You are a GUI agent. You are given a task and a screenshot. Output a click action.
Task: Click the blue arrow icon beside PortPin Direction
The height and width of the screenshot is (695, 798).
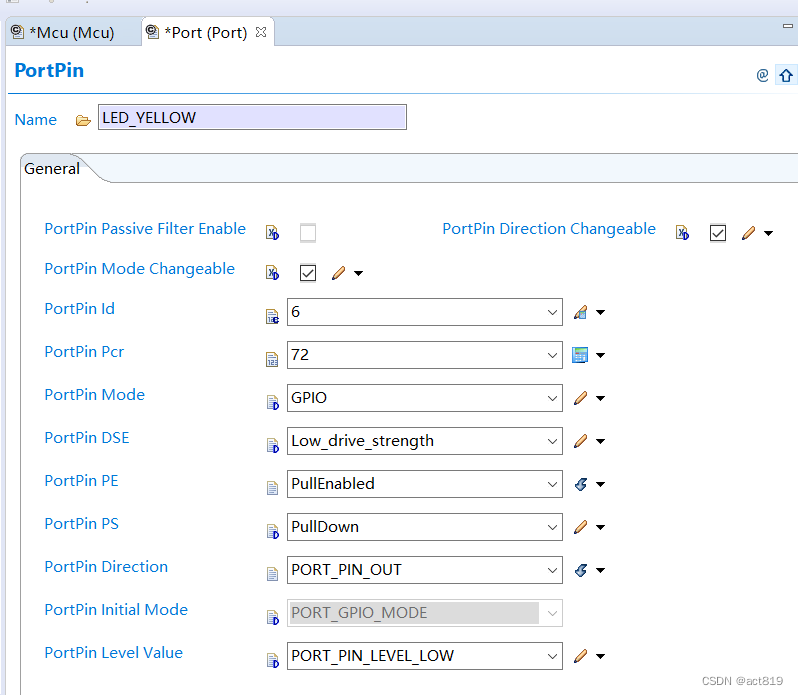(x=581, y=570)
